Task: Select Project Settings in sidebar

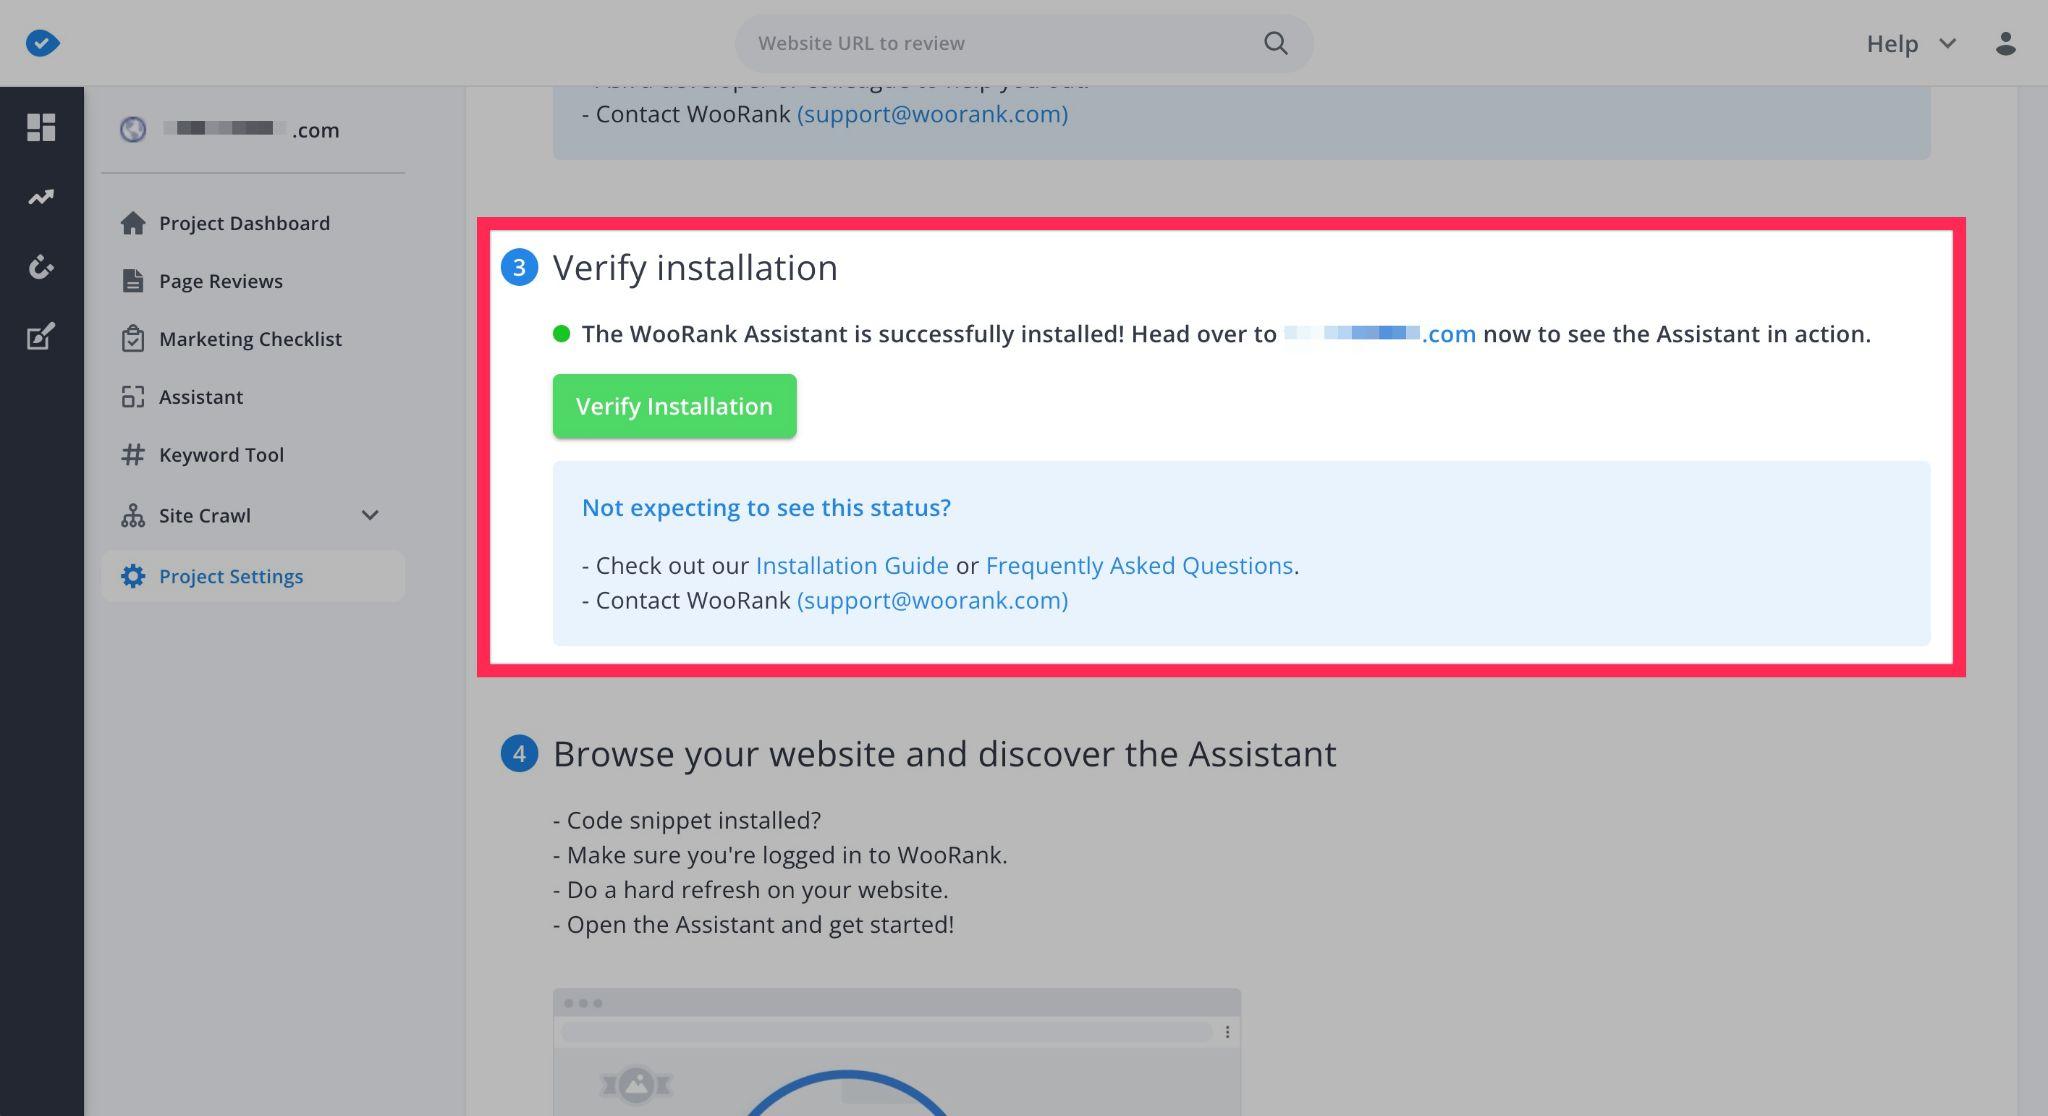Action: [253, 576]
